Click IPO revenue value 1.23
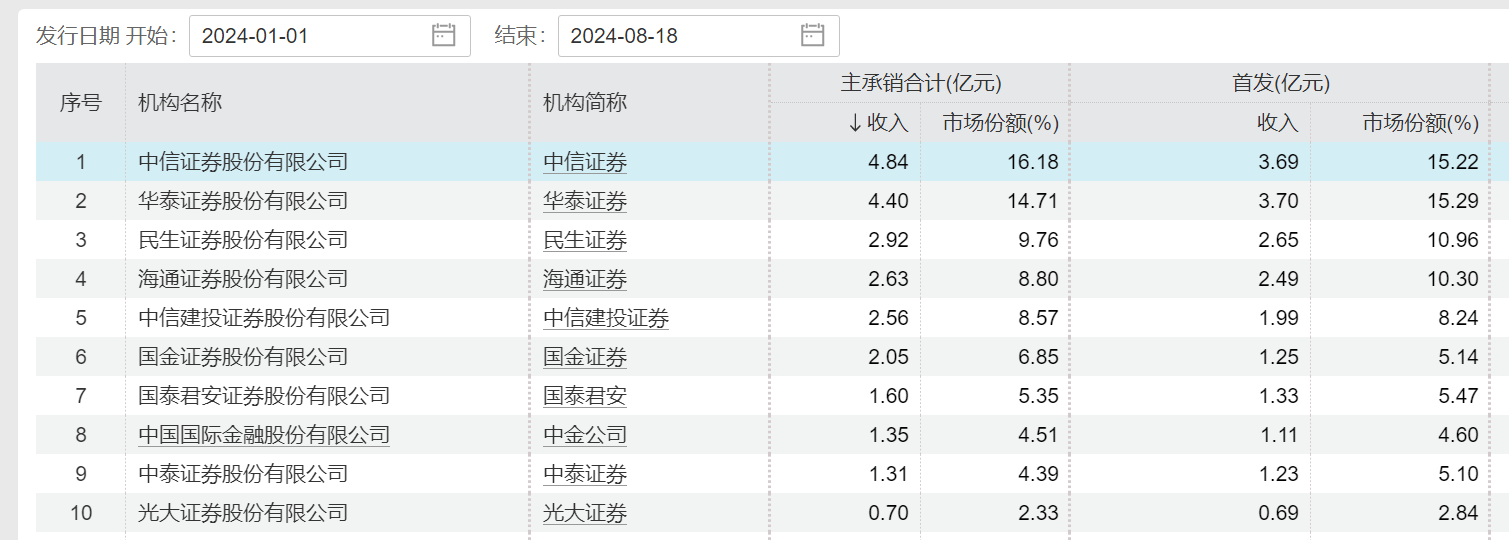1509x540 pixels. click(x=1278, y=474)
